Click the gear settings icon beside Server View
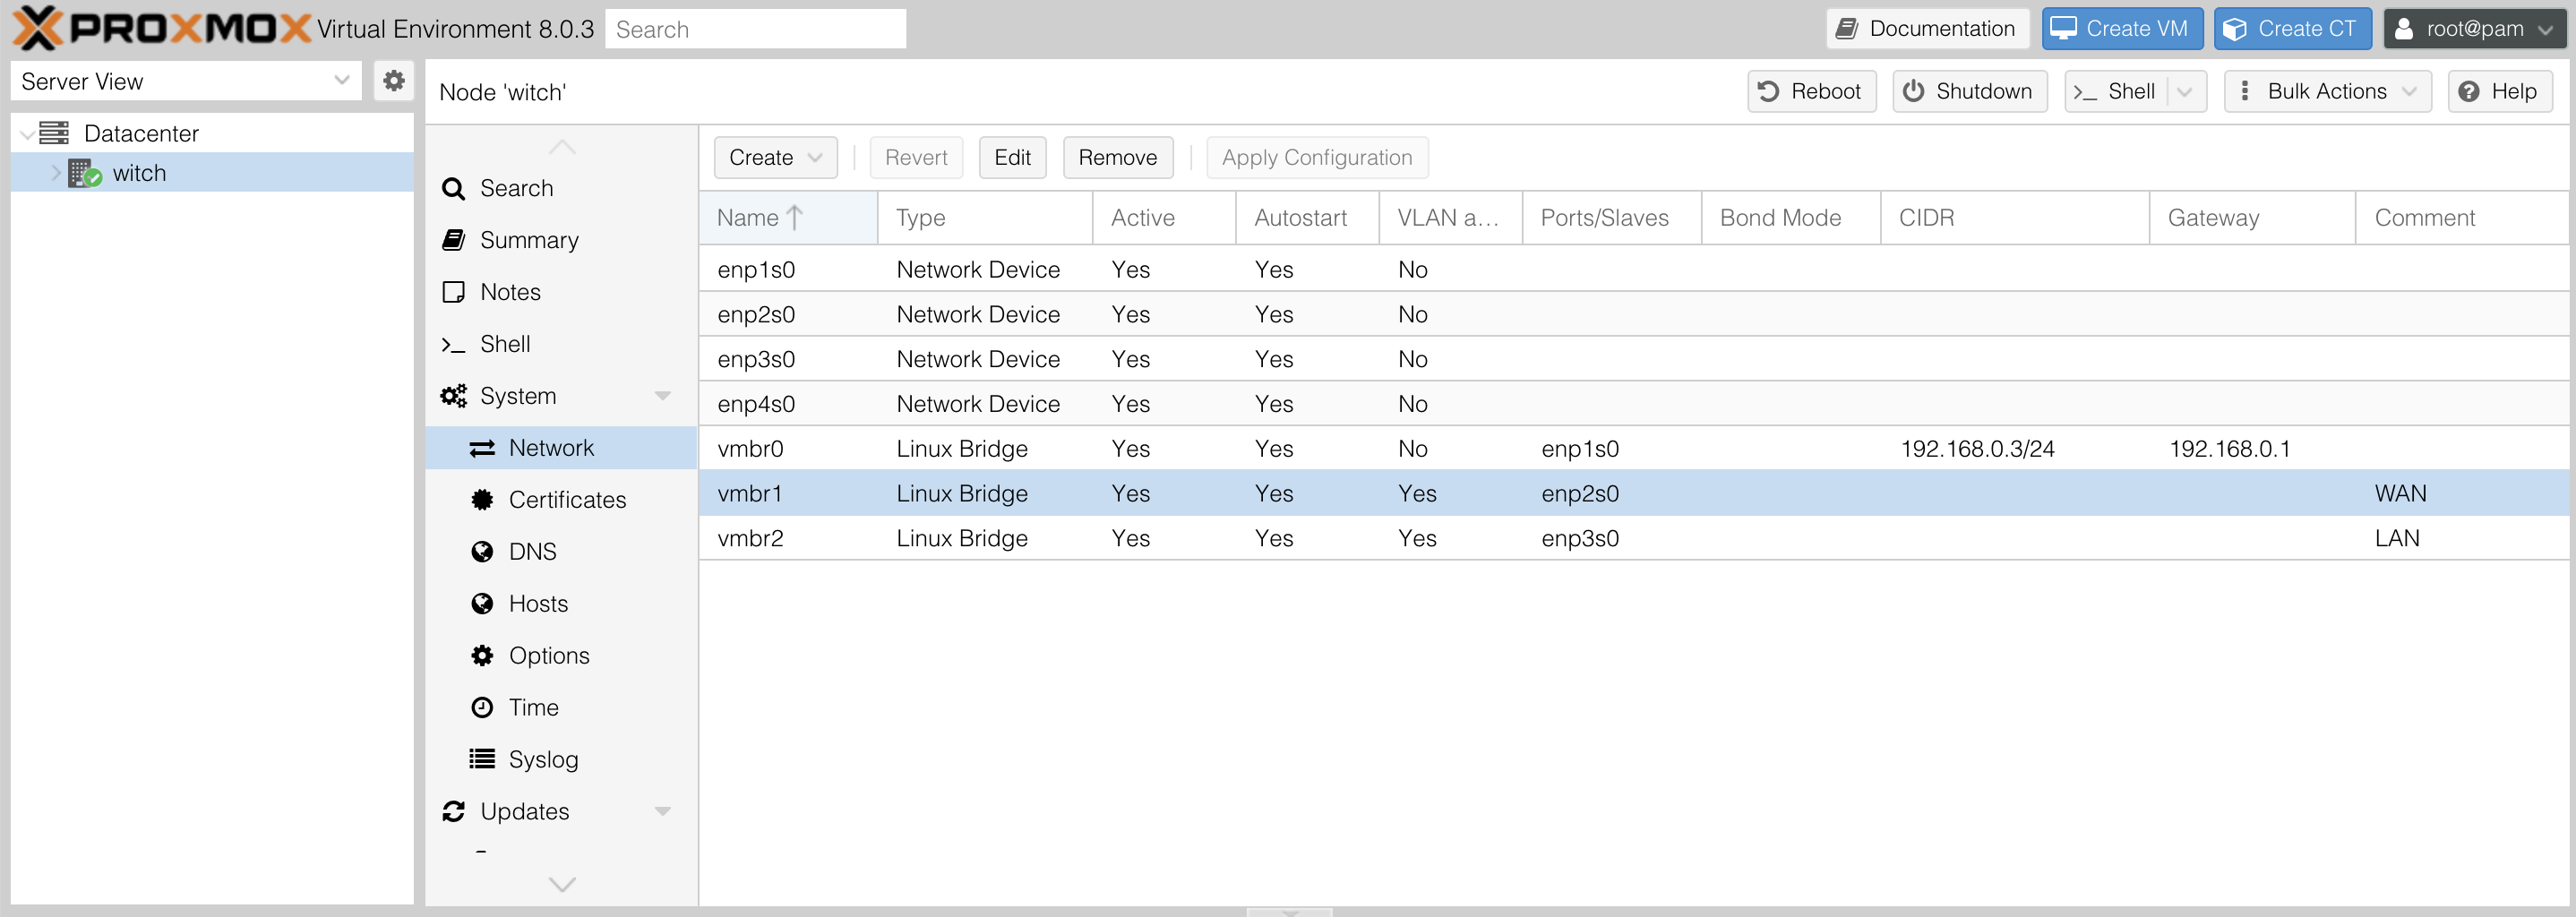 tap(394, 81)
